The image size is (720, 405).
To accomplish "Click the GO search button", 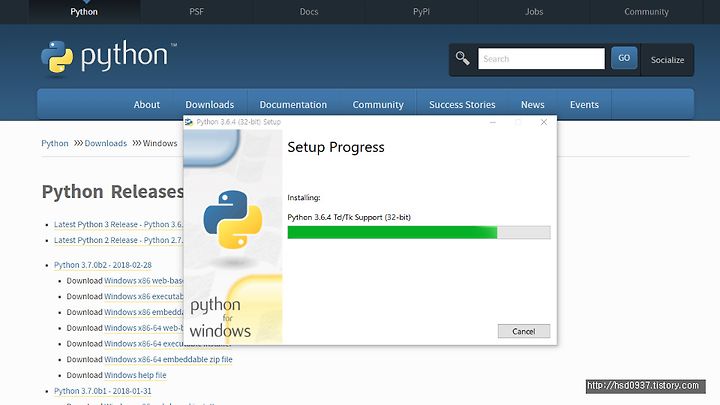I will pyautogui.click(x=624, y=58).
